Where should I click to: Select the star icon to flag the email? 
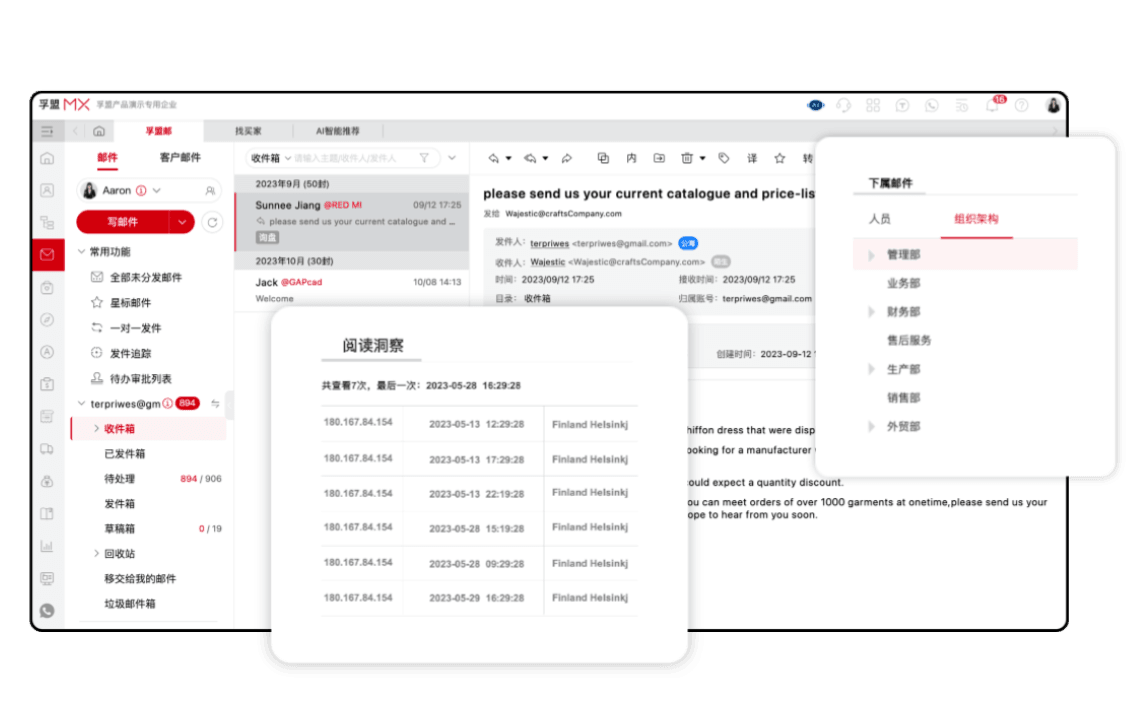779,158
